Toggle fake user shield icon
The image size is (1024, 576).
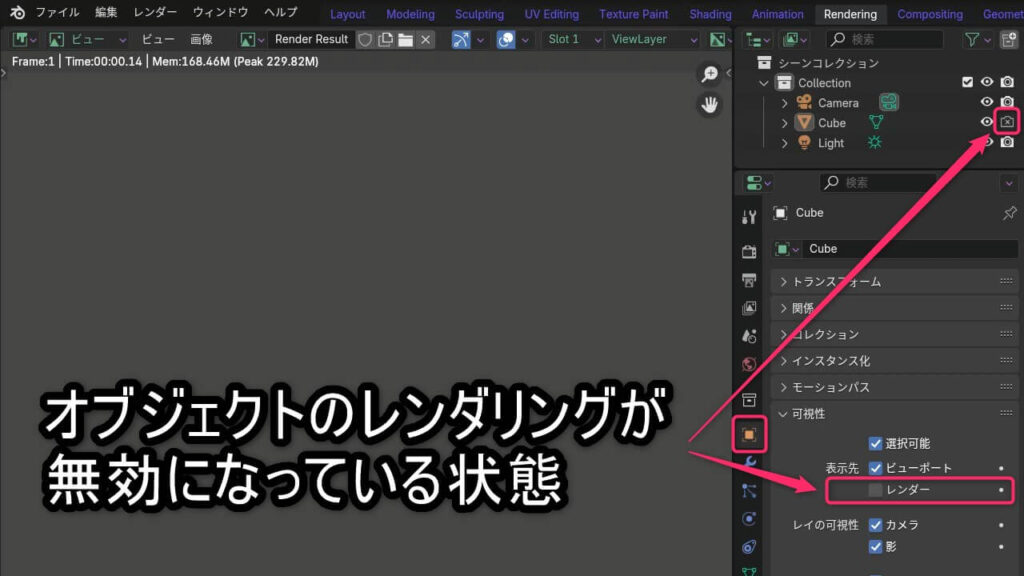tap(365, 39)
